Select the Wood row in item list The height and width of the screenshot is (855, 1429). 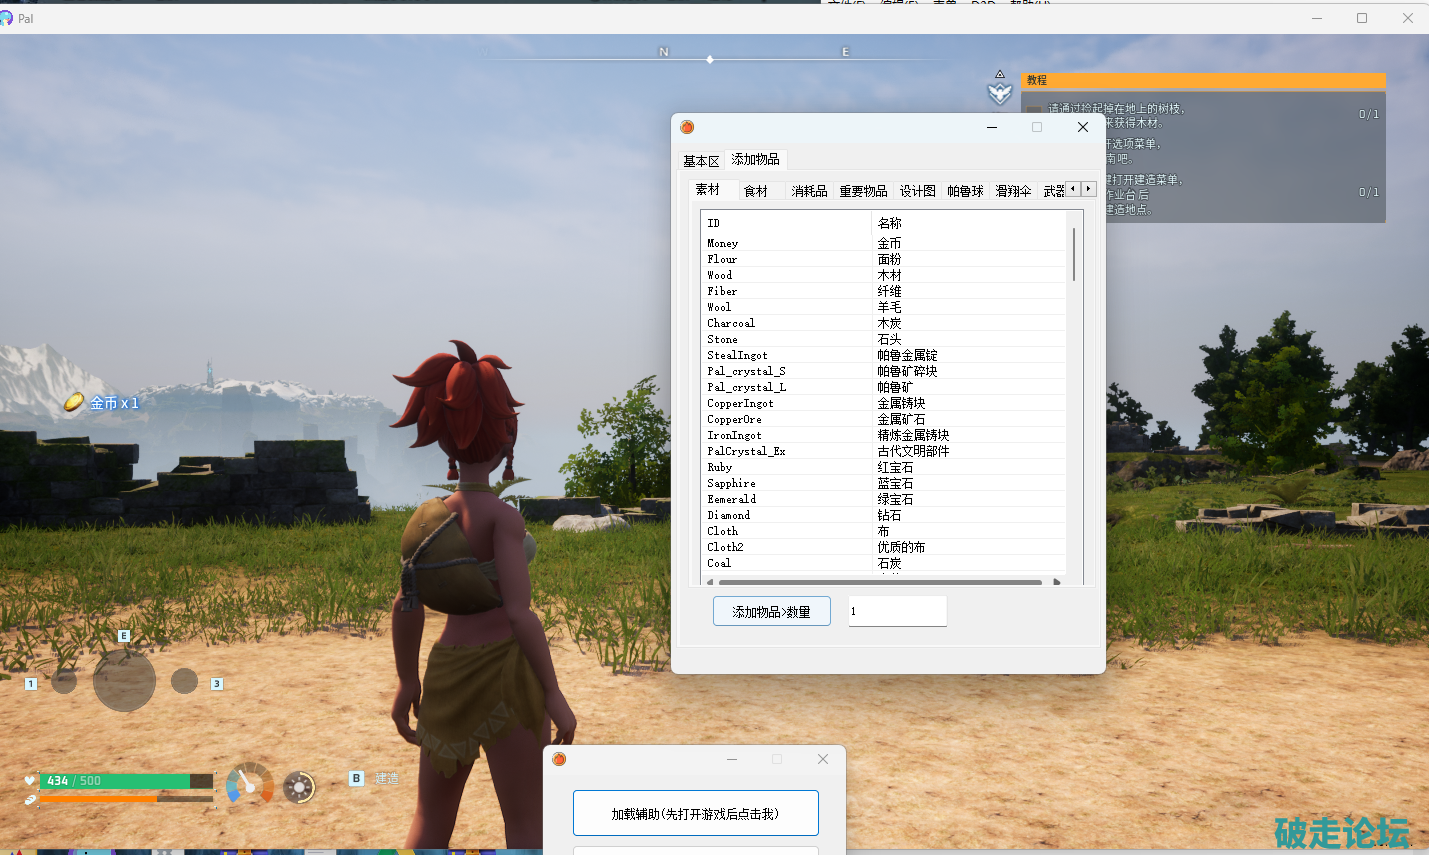[x=720, y=275]
